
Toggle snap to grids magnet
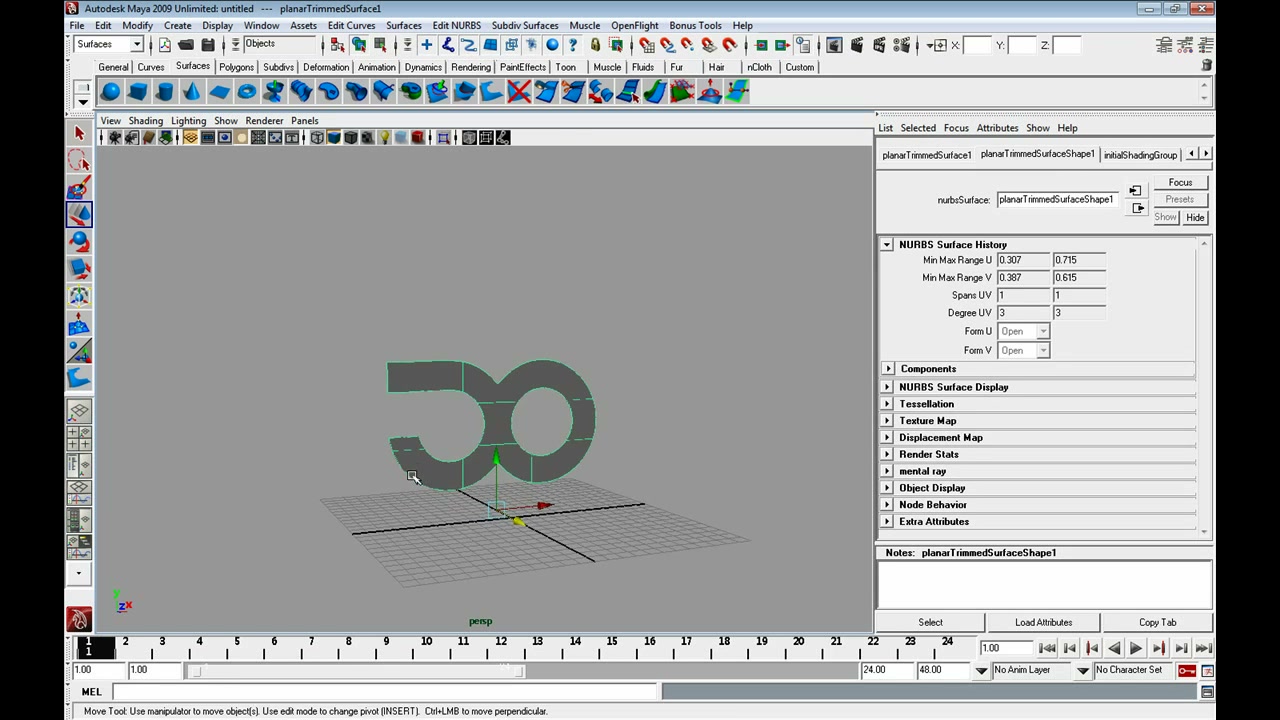point(647,45)
